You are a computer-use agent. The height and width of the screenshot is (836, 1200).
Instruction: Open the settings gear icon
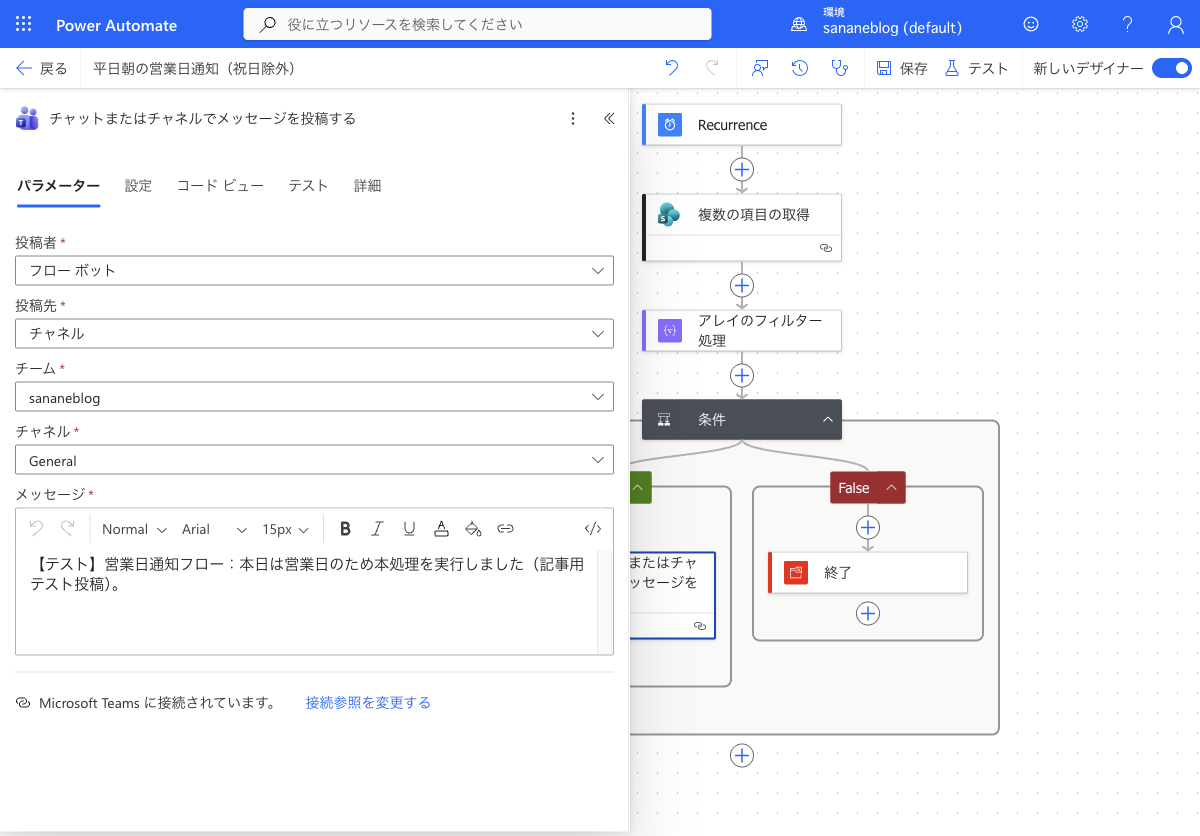1080,25
